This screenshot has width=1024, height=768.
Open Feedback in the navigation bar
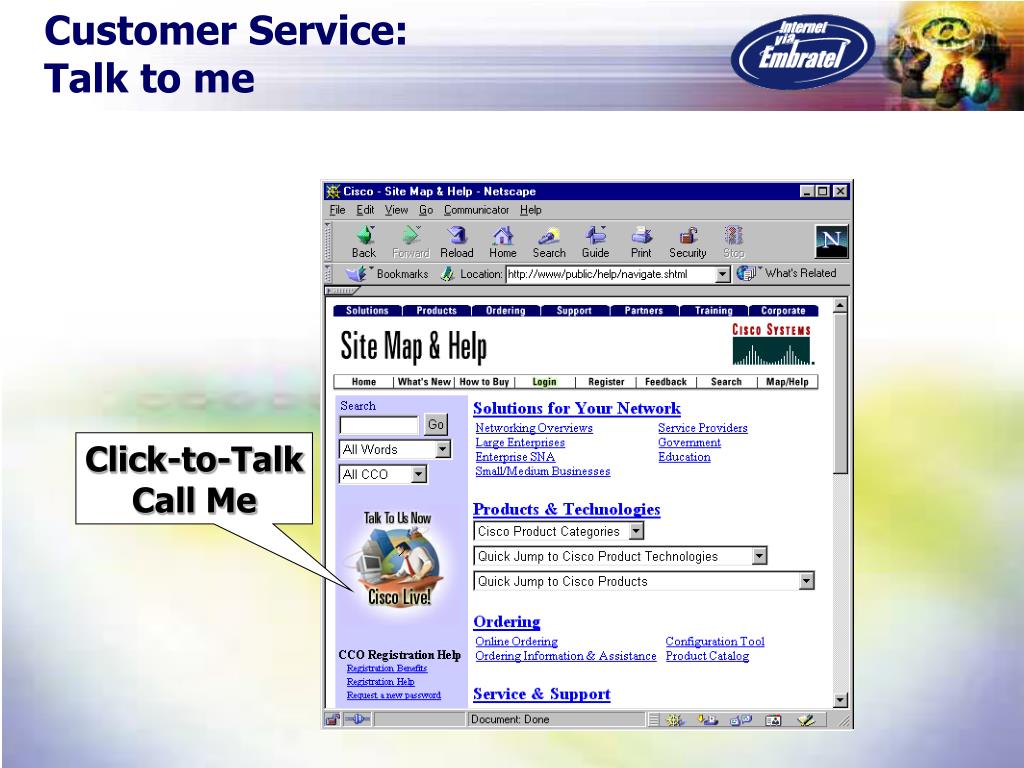(665, 382)
